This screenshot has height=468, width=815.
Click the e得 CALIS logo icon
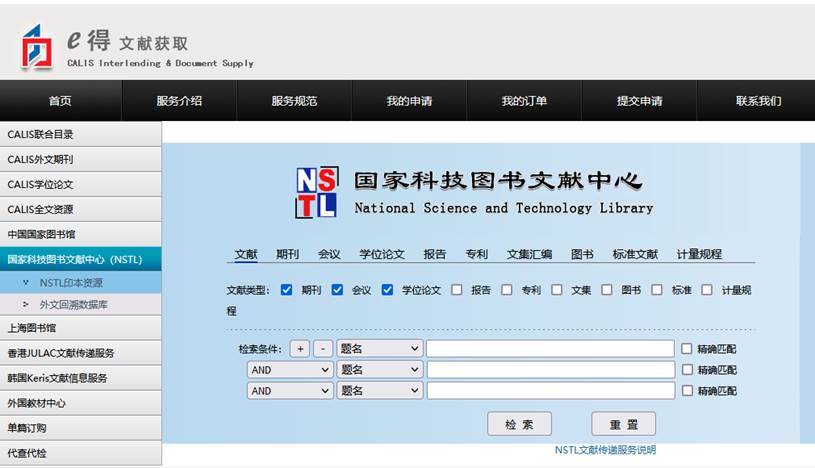pyautogui.click(x=37, y=47)
